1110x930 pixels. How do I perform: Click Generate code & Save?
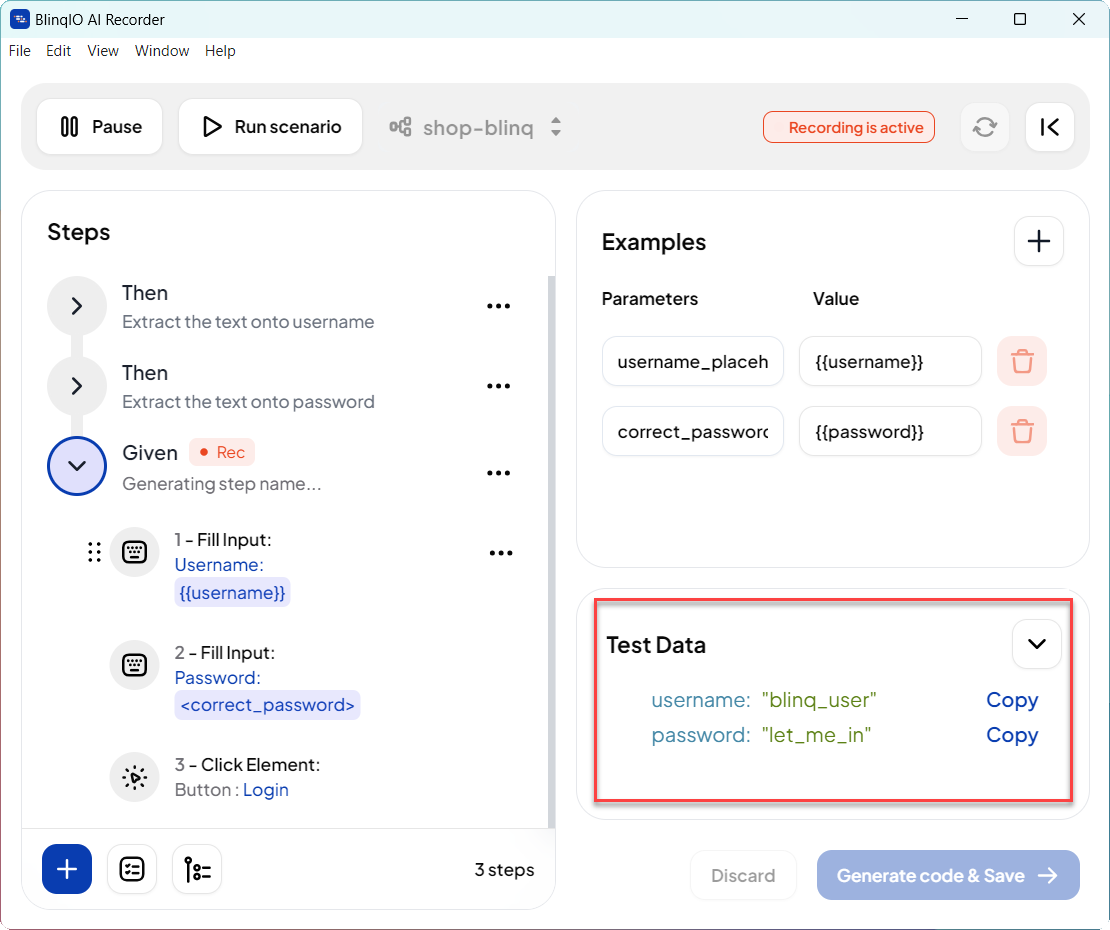tap(948, 876)
